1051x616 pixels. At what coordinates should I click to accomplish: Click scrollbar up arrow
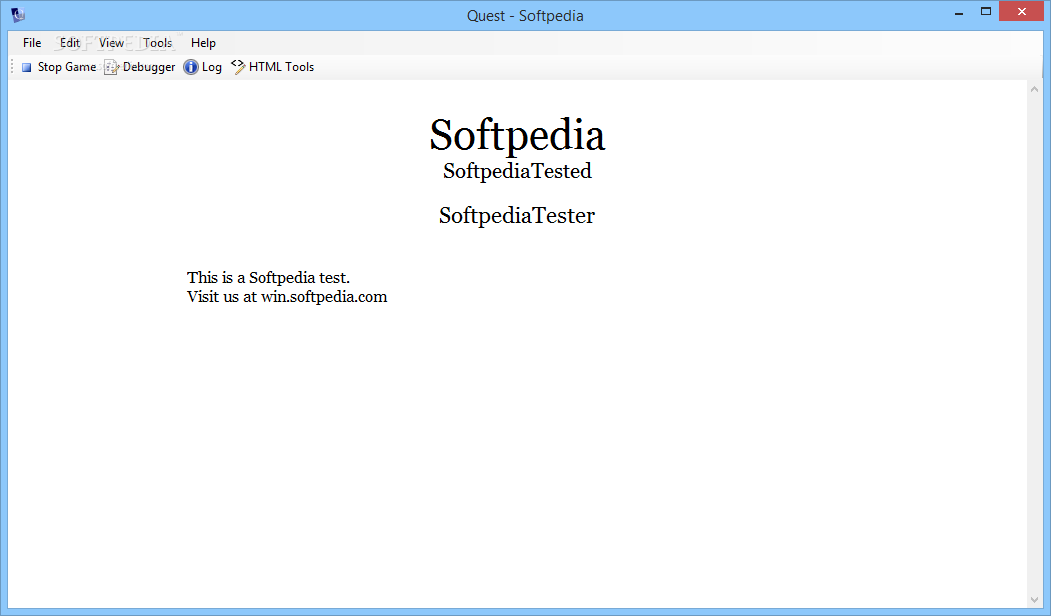1034,89
